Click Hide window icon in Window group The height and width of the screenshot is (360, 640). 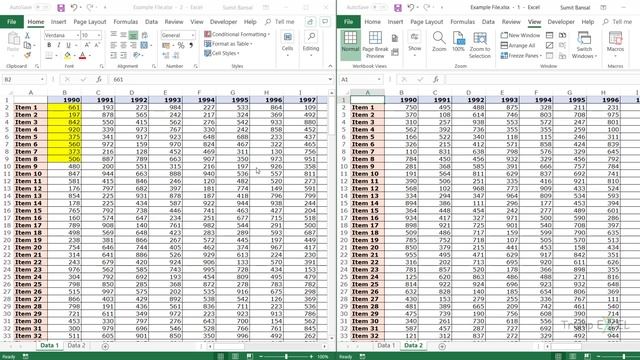pos(550,45)
